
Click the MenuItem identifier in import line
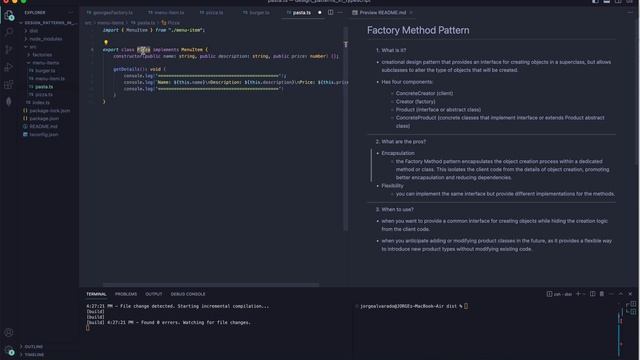[x=137, y=30]
